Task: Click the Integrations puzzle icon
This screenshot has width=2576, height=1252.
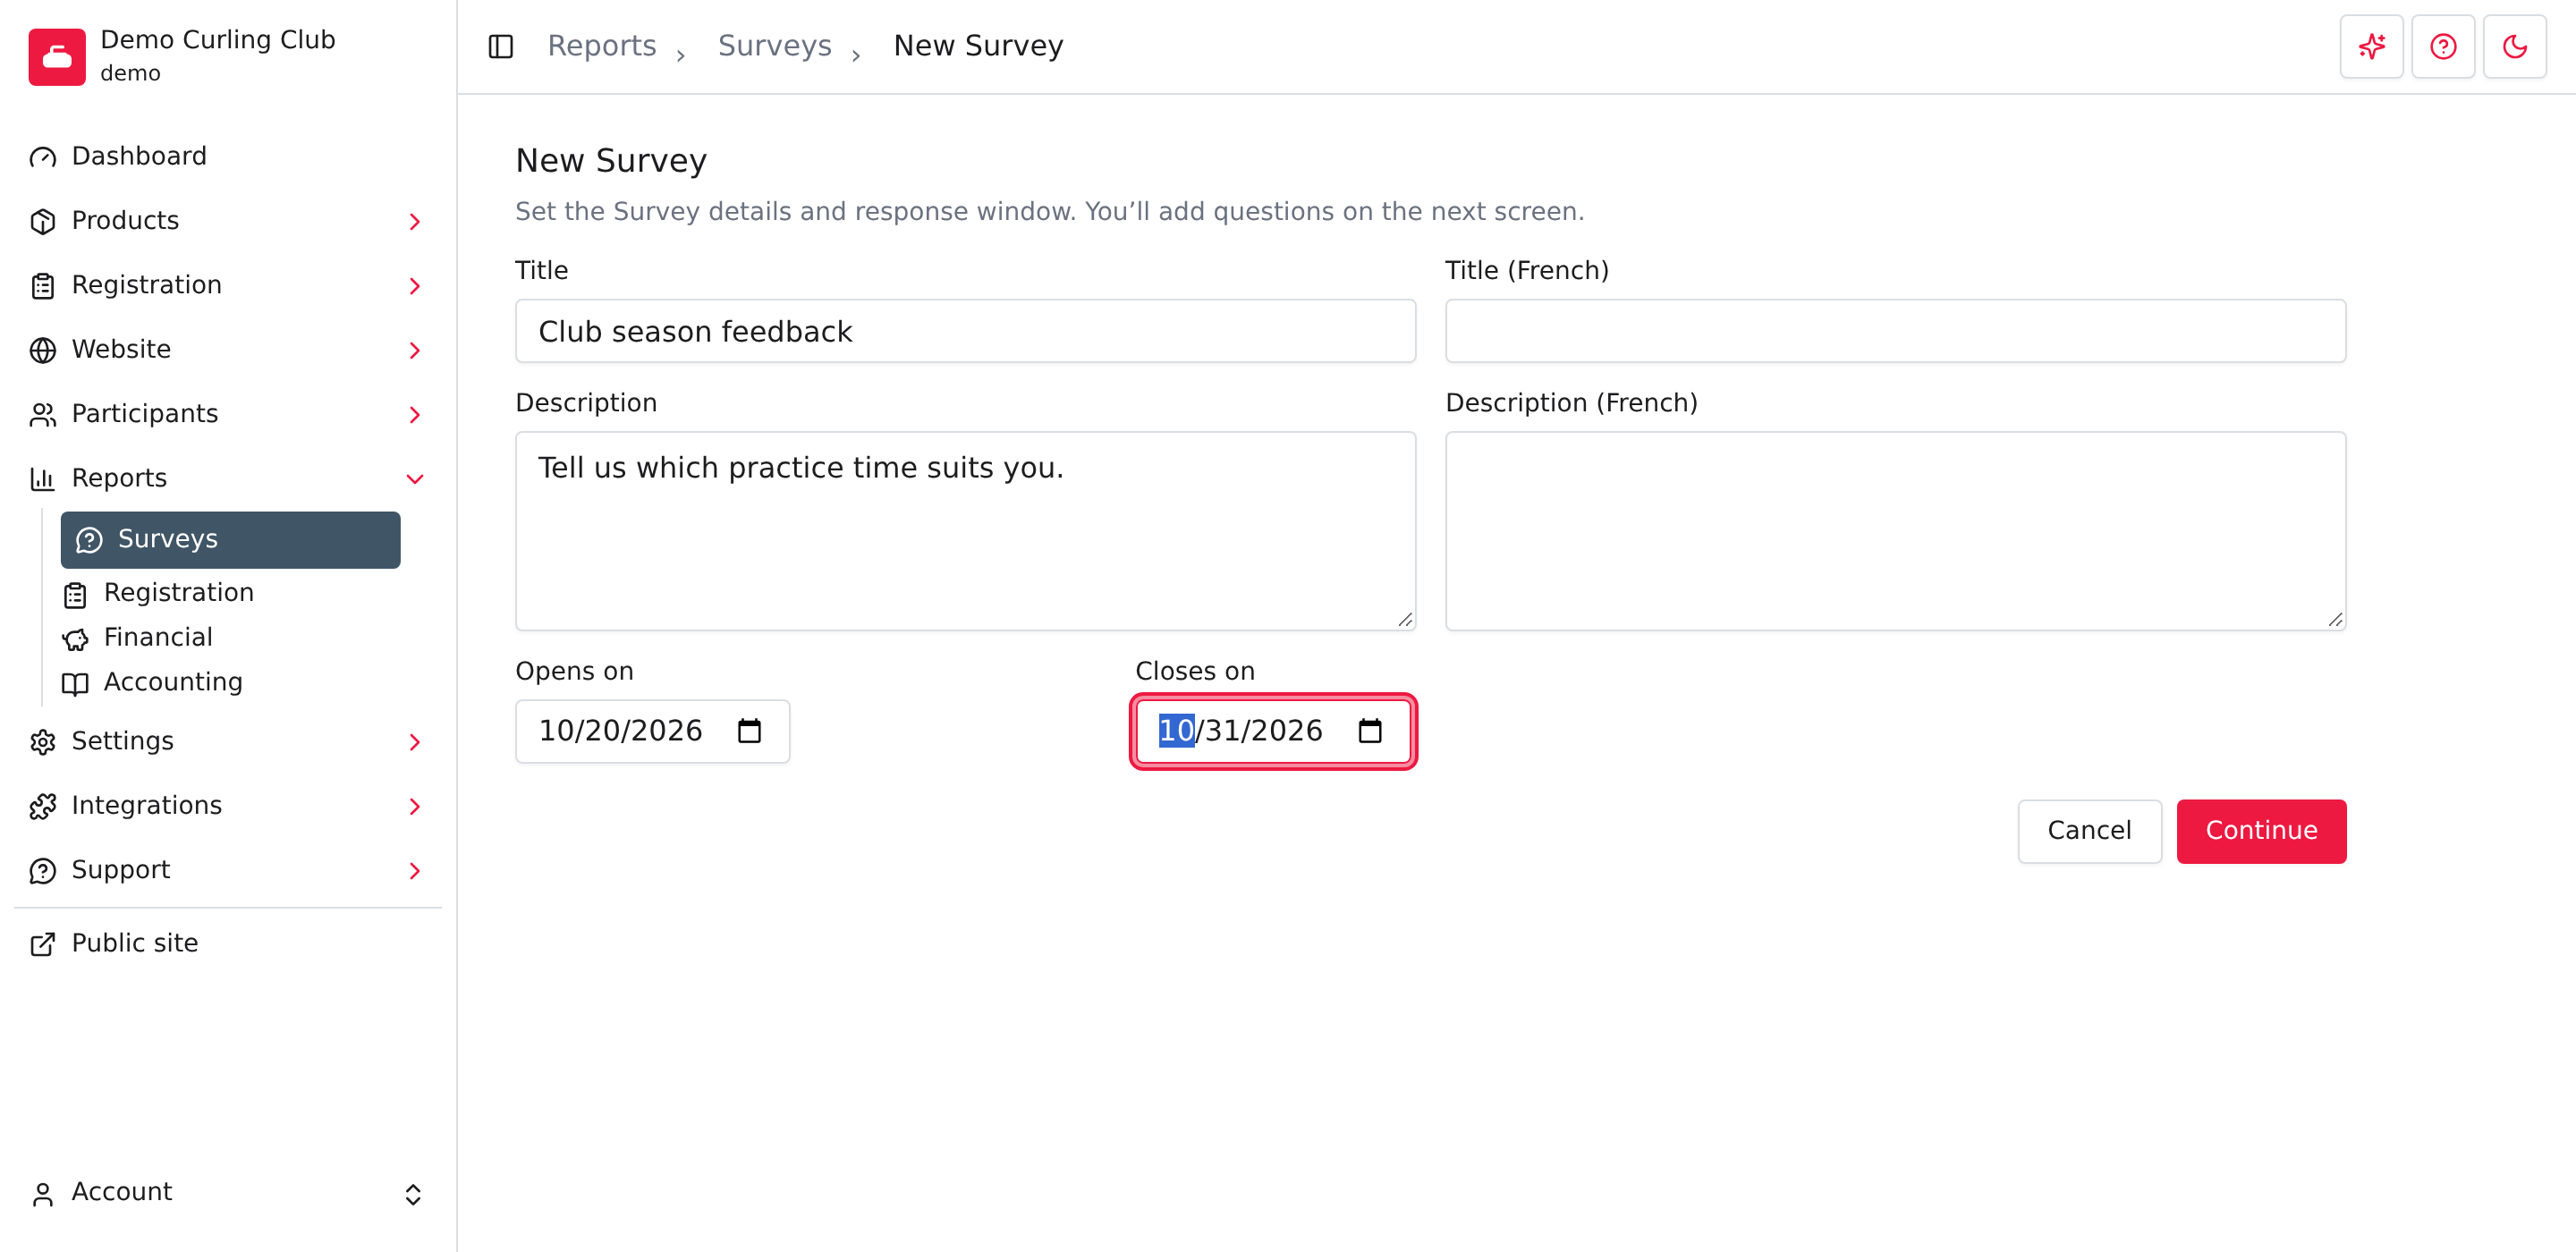Action: click(42, 806)
